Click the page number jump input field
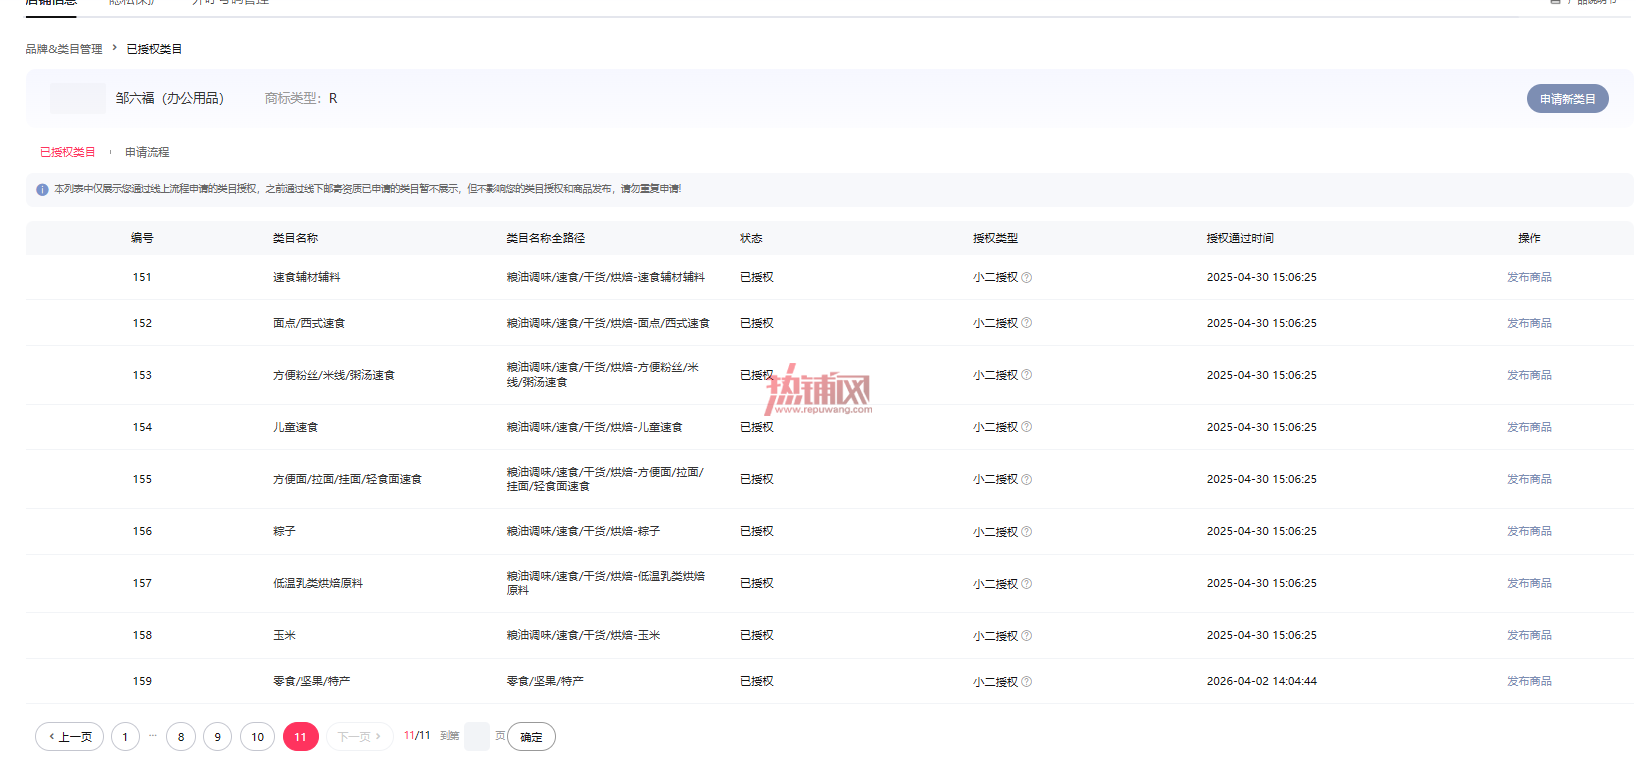Image resolution: width=1636 pixels, height=779 pixels. point(477,737)
